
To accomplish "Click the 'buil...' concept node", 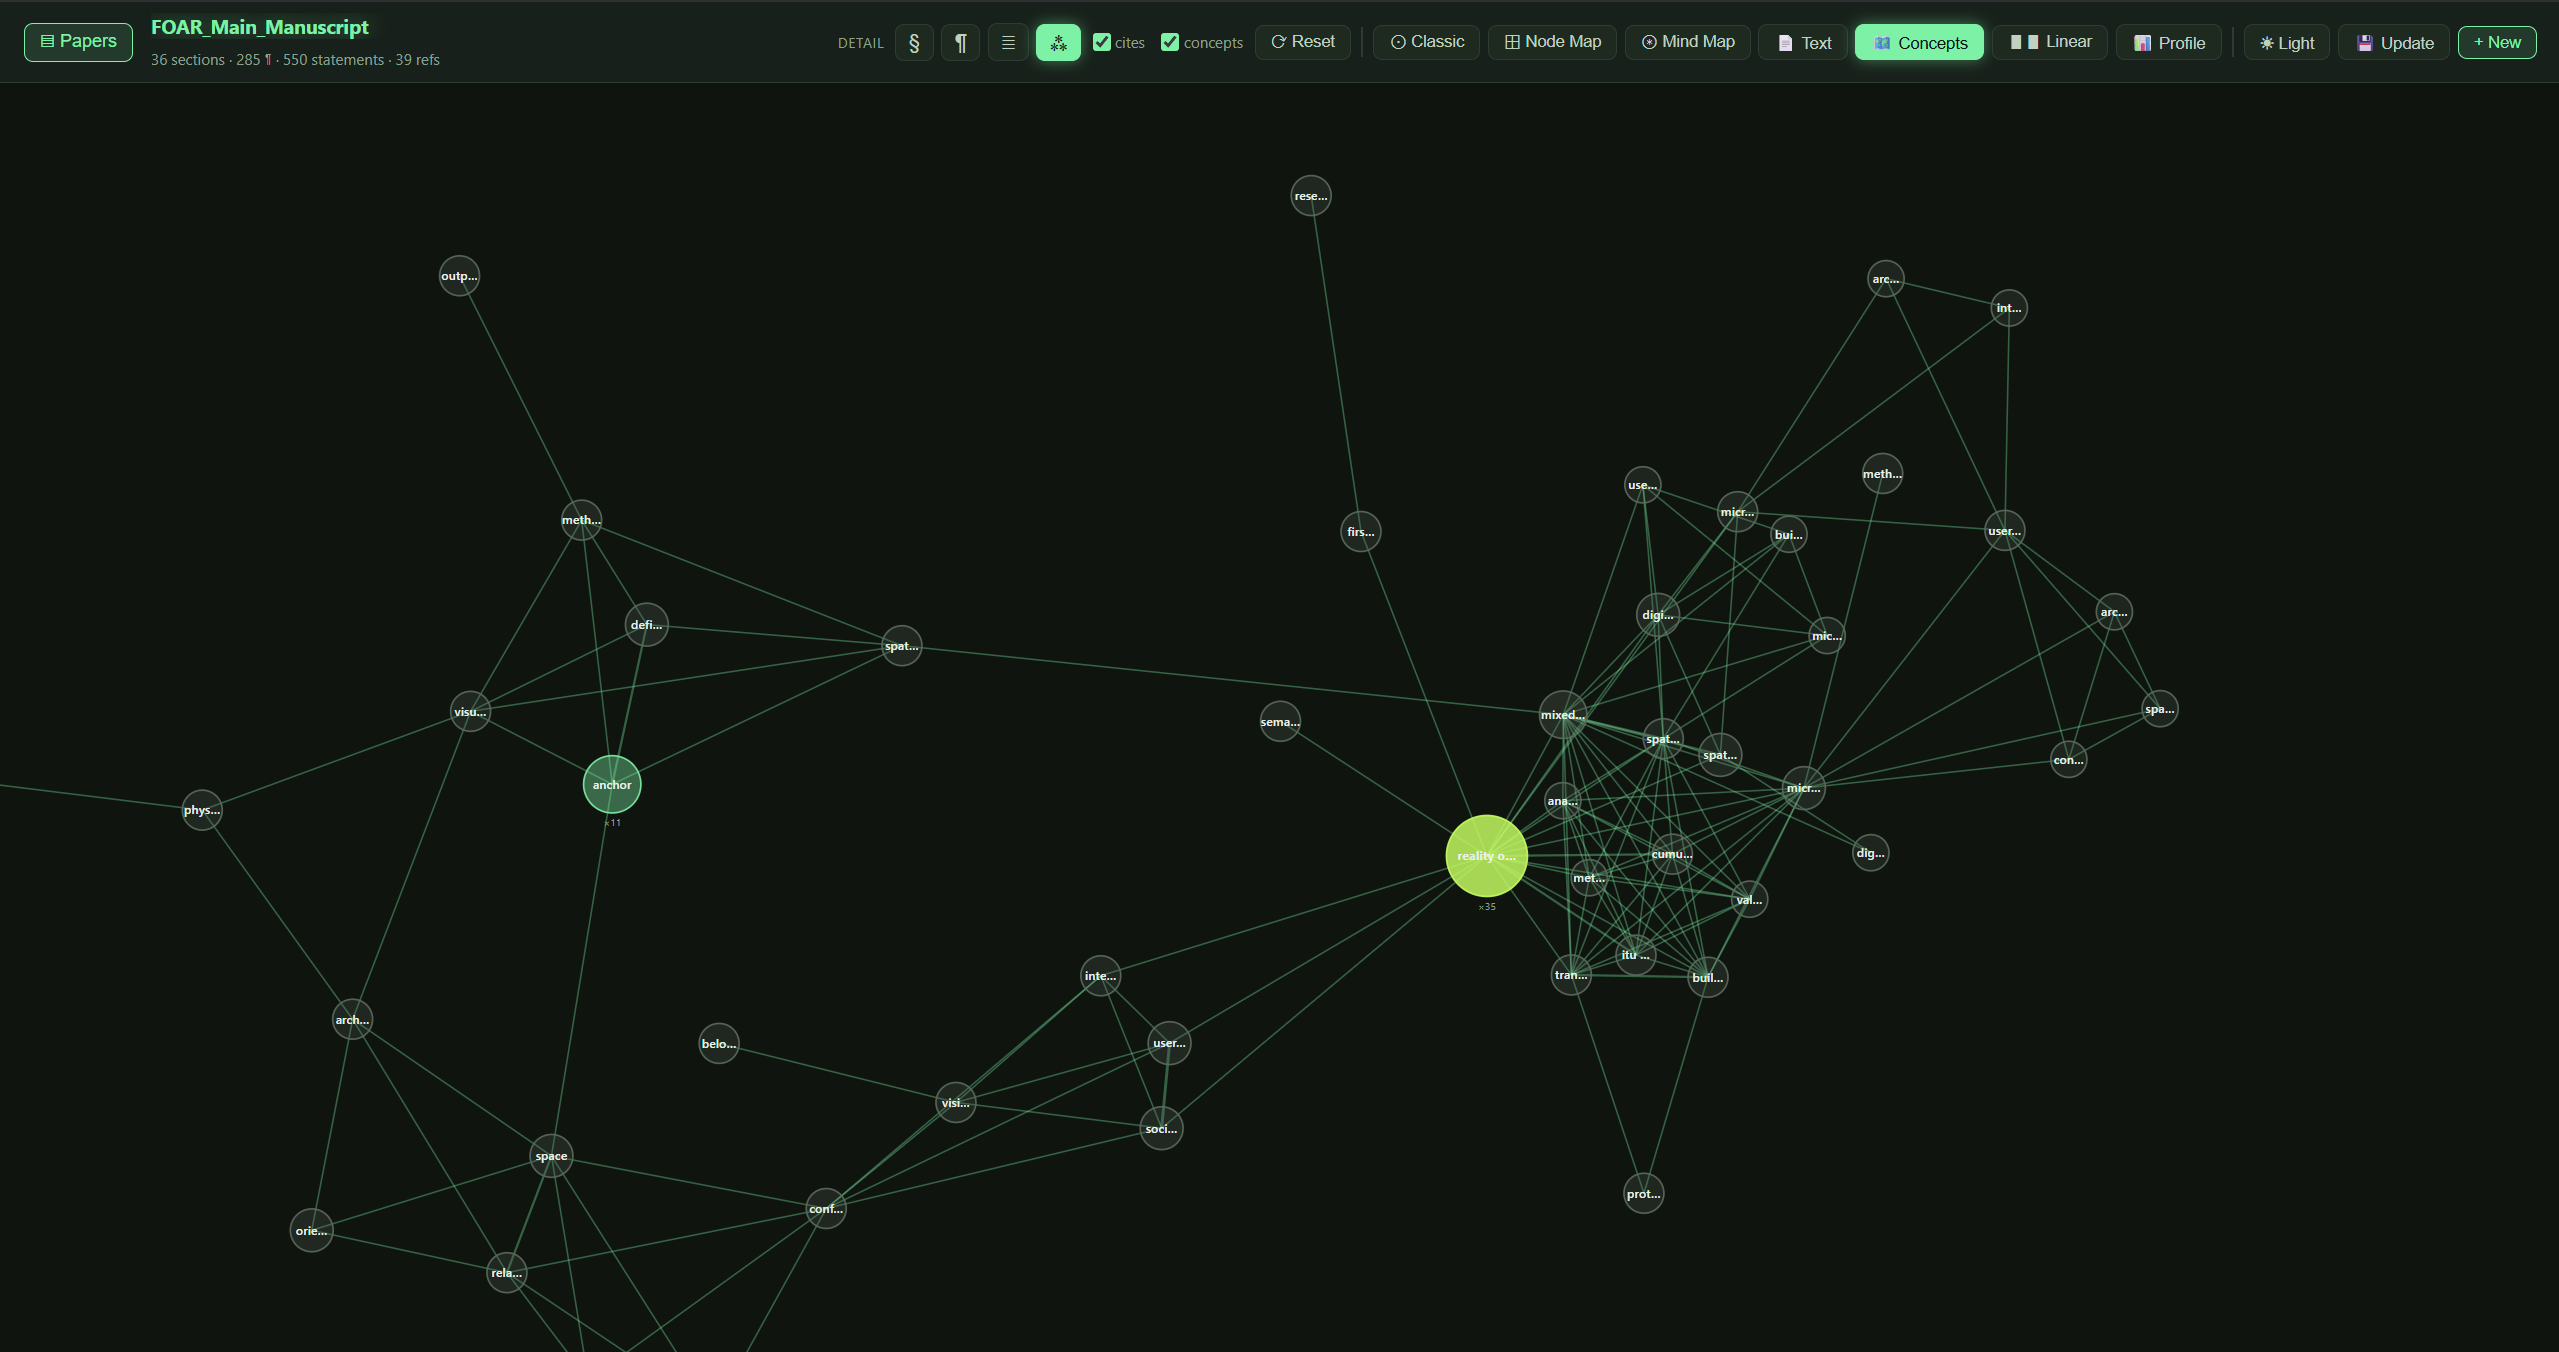I will click(1708, 978).
